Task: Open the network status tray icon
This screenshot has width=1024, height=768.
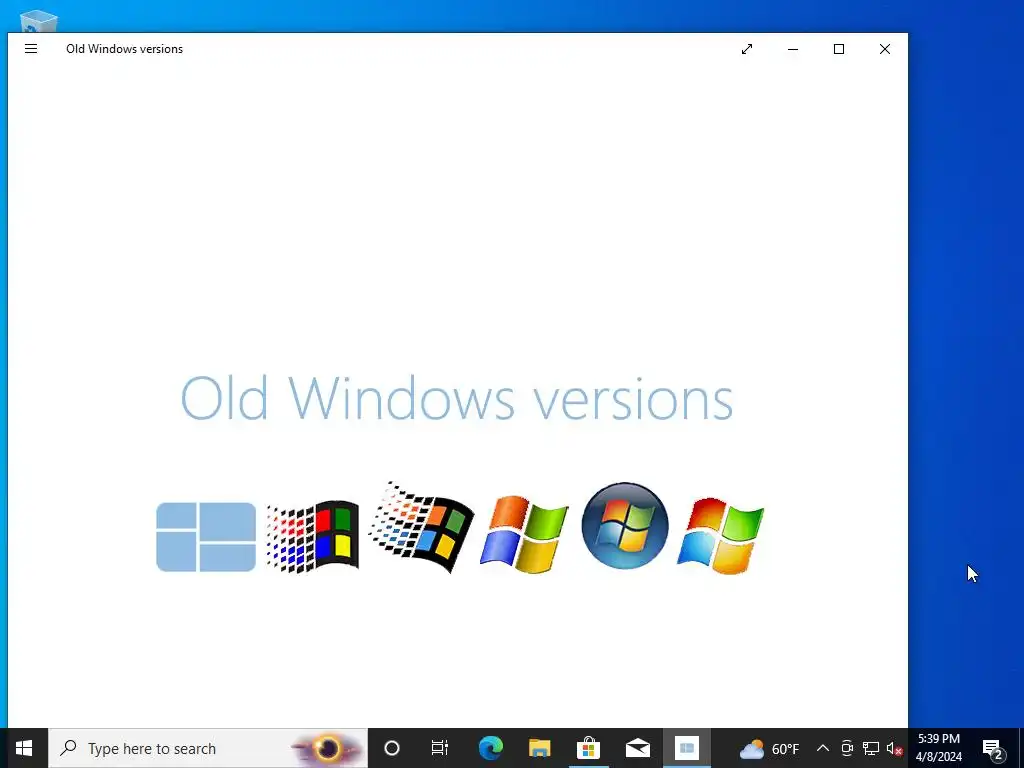Action: 871,748
